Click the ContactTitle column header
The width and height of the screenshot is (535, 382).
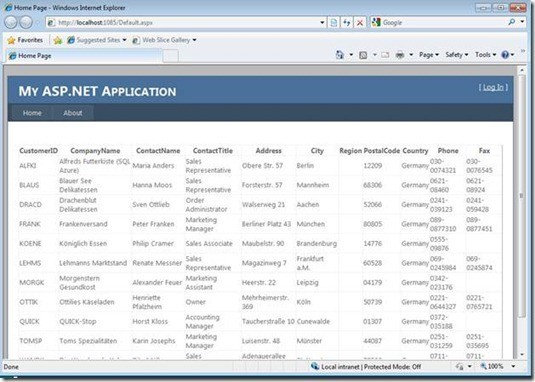pos(213,151)
